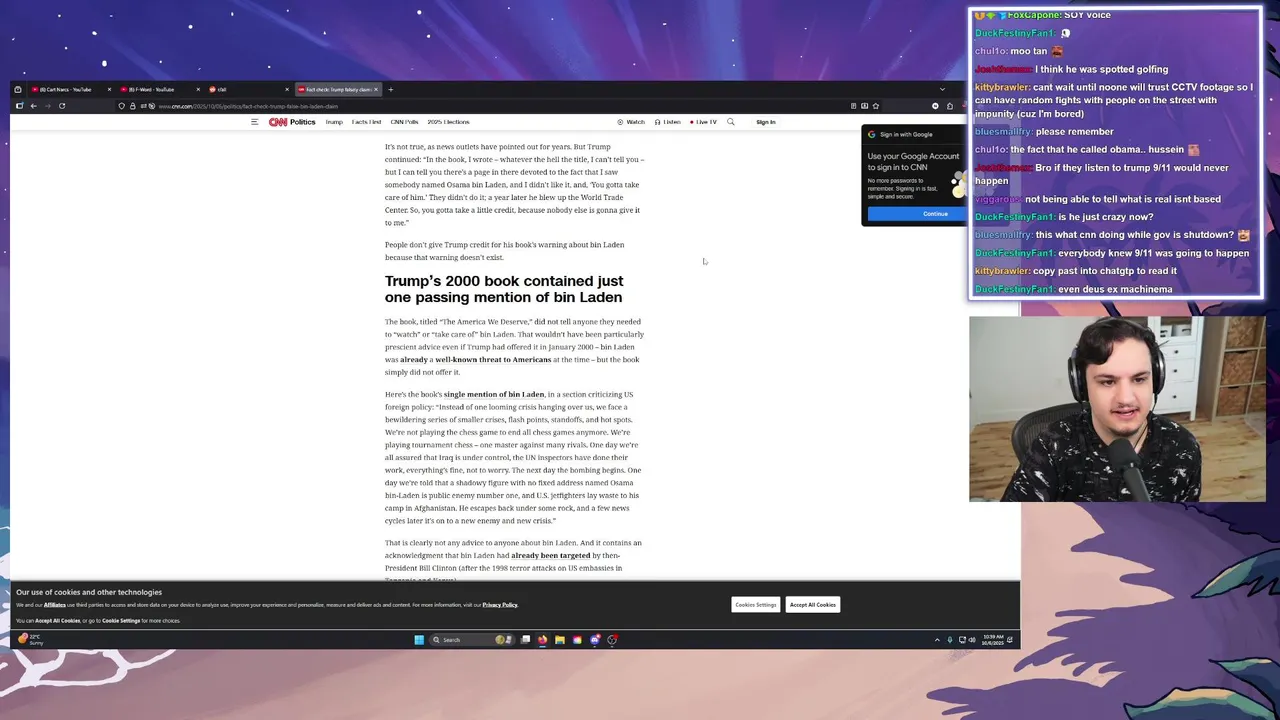Open Affiliates link in cookie banner
Screen dimensions: 1280x720
click(x=54, y=605)
